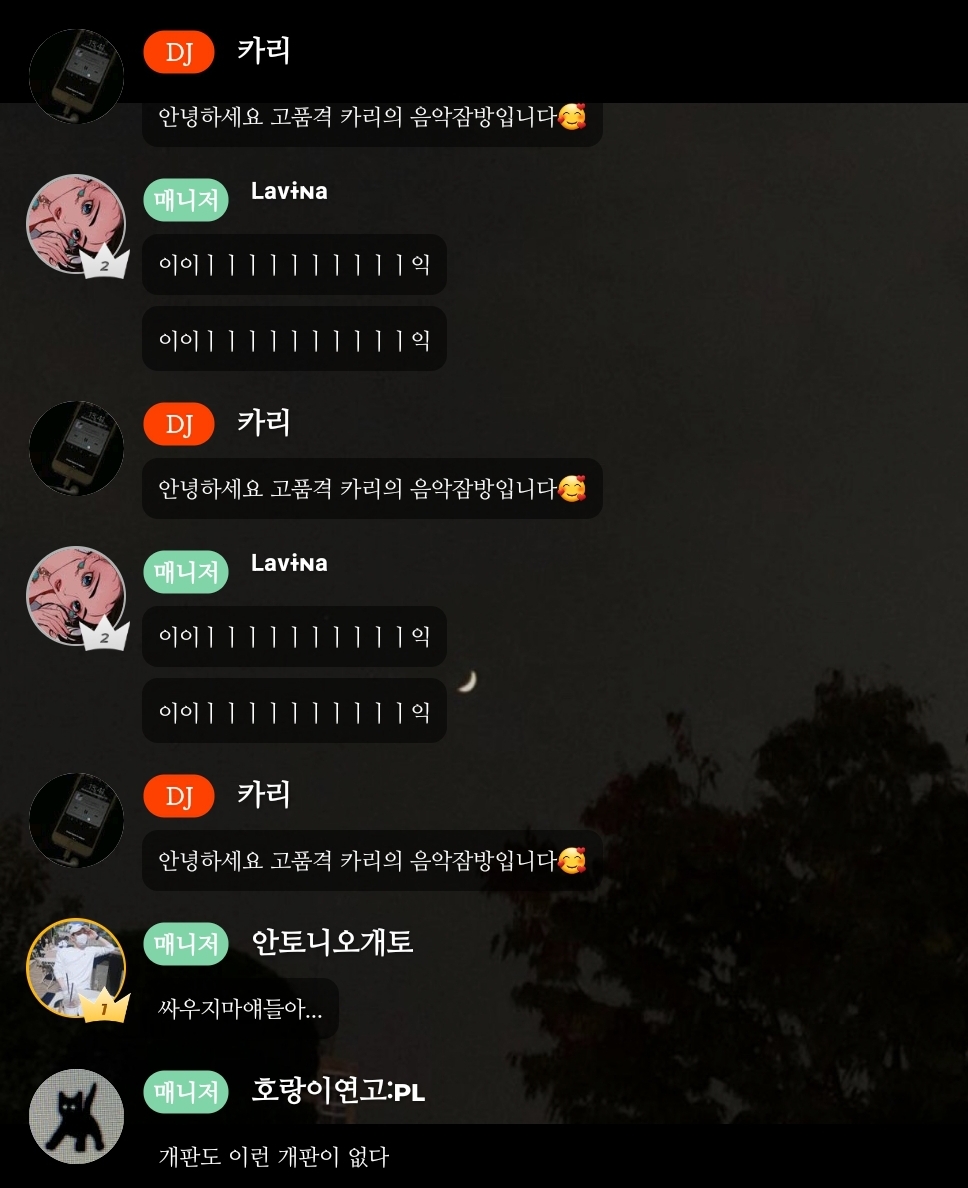
Task: Tap the smiling hearts emoji in last greeting
Action: pyautogui.click(x=572, y=861)
